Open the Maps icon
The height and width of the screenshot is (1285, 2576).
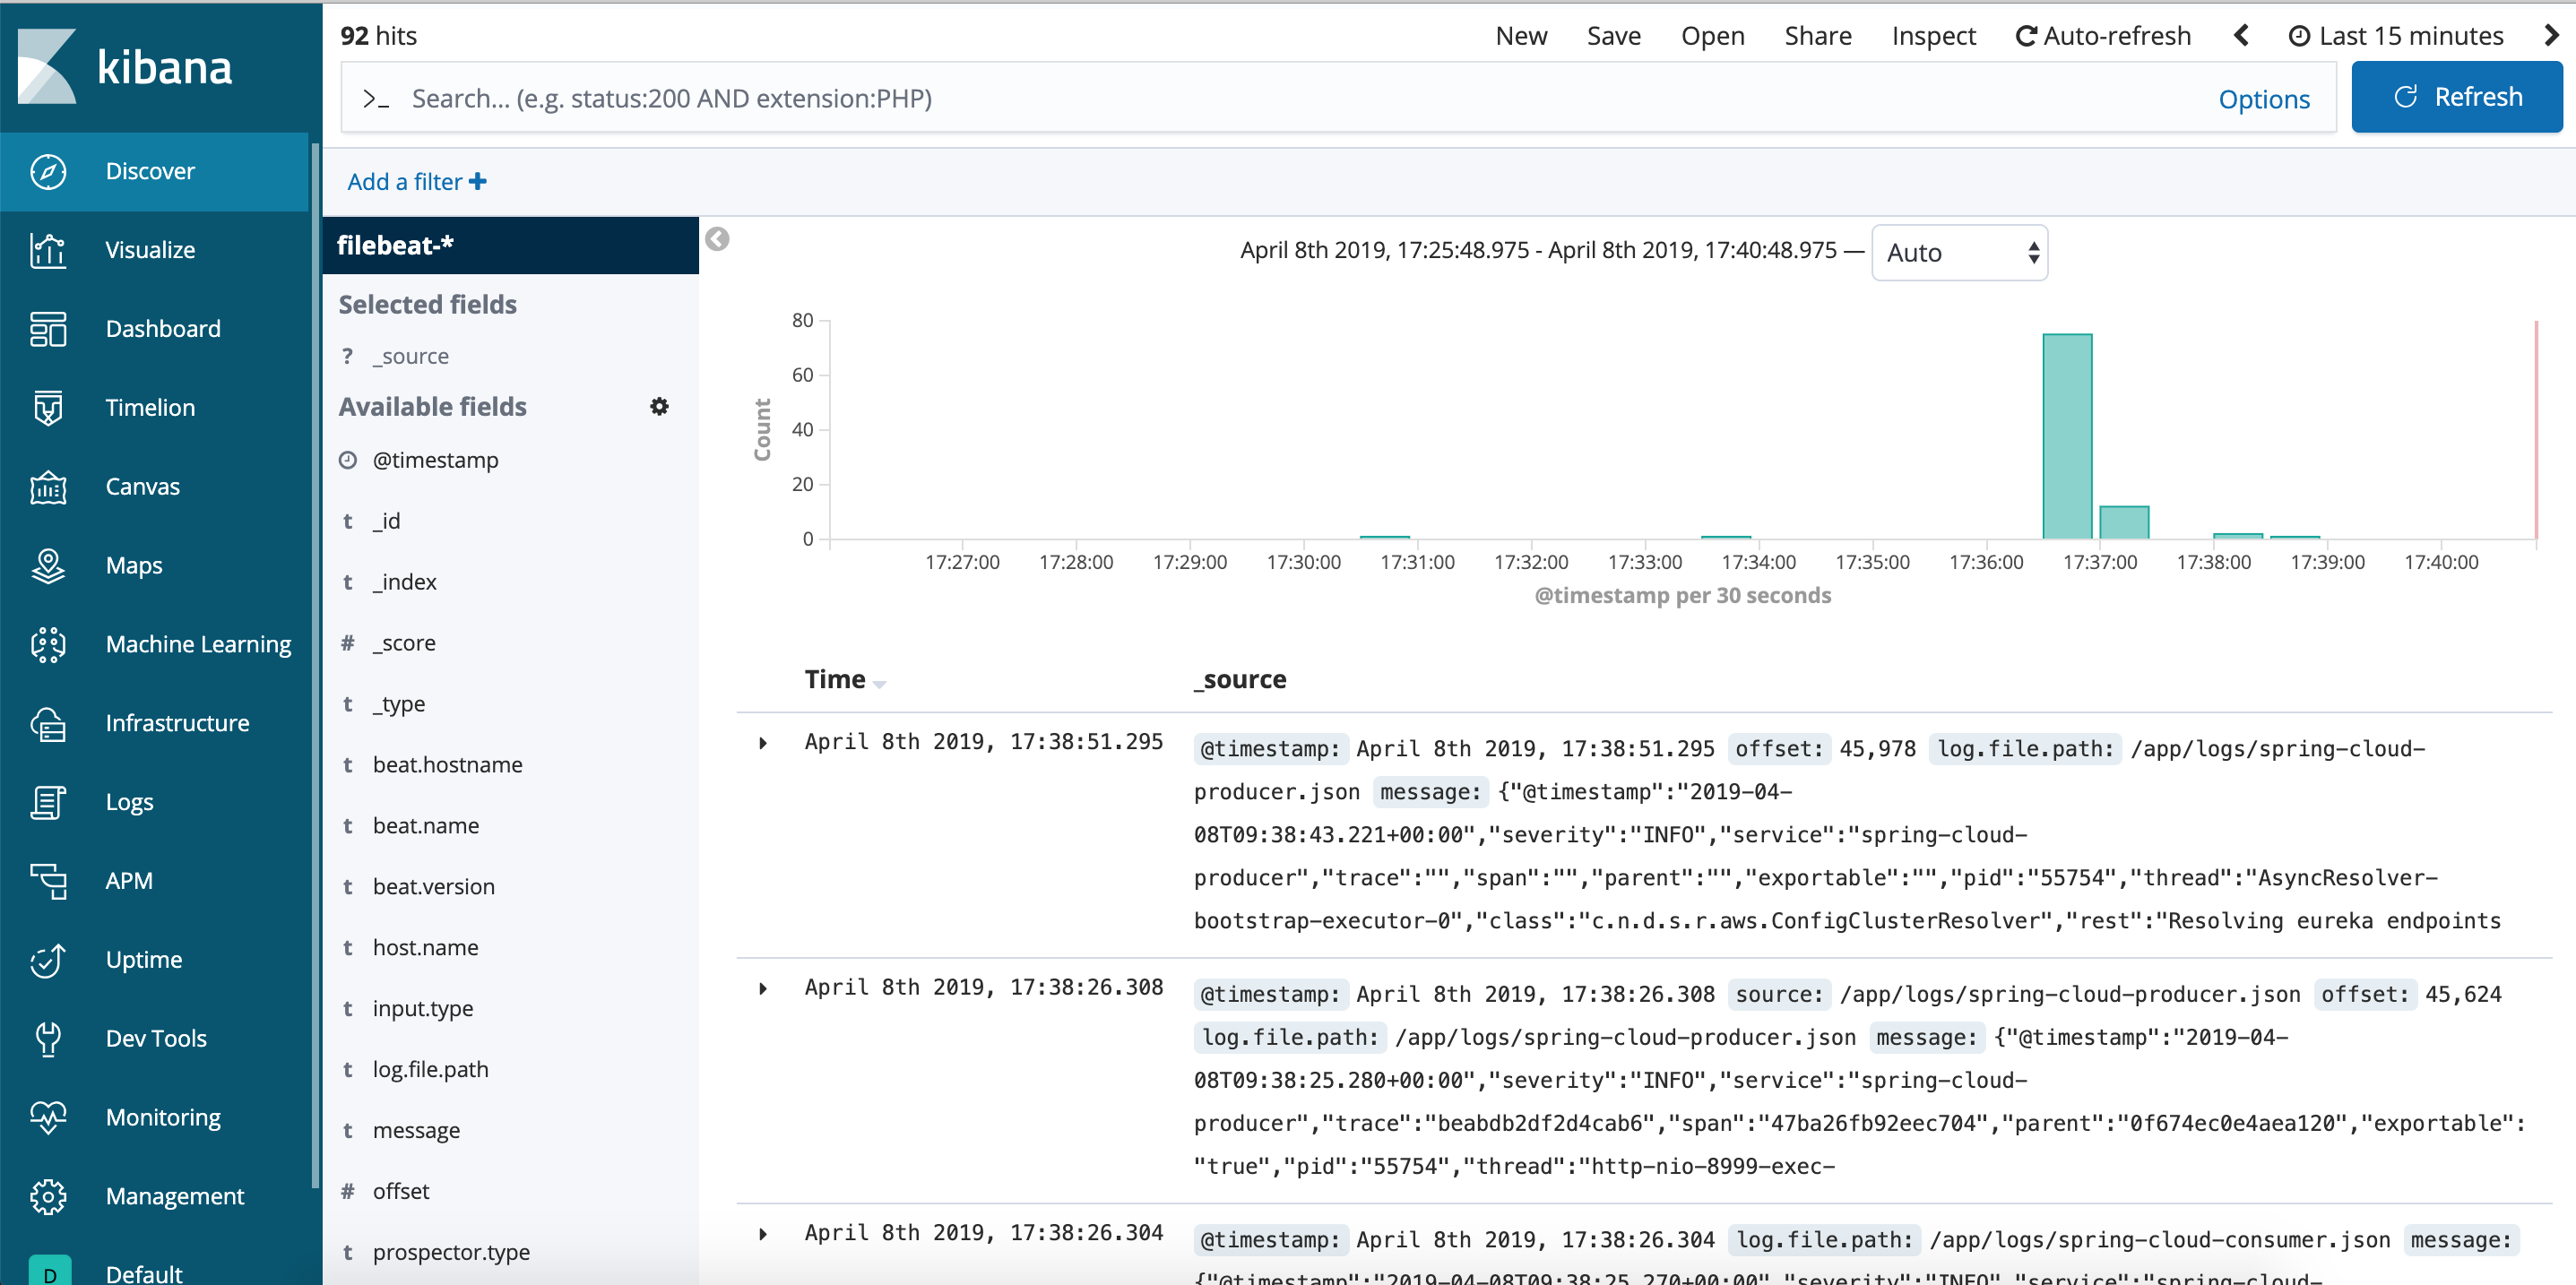(48, 566)
